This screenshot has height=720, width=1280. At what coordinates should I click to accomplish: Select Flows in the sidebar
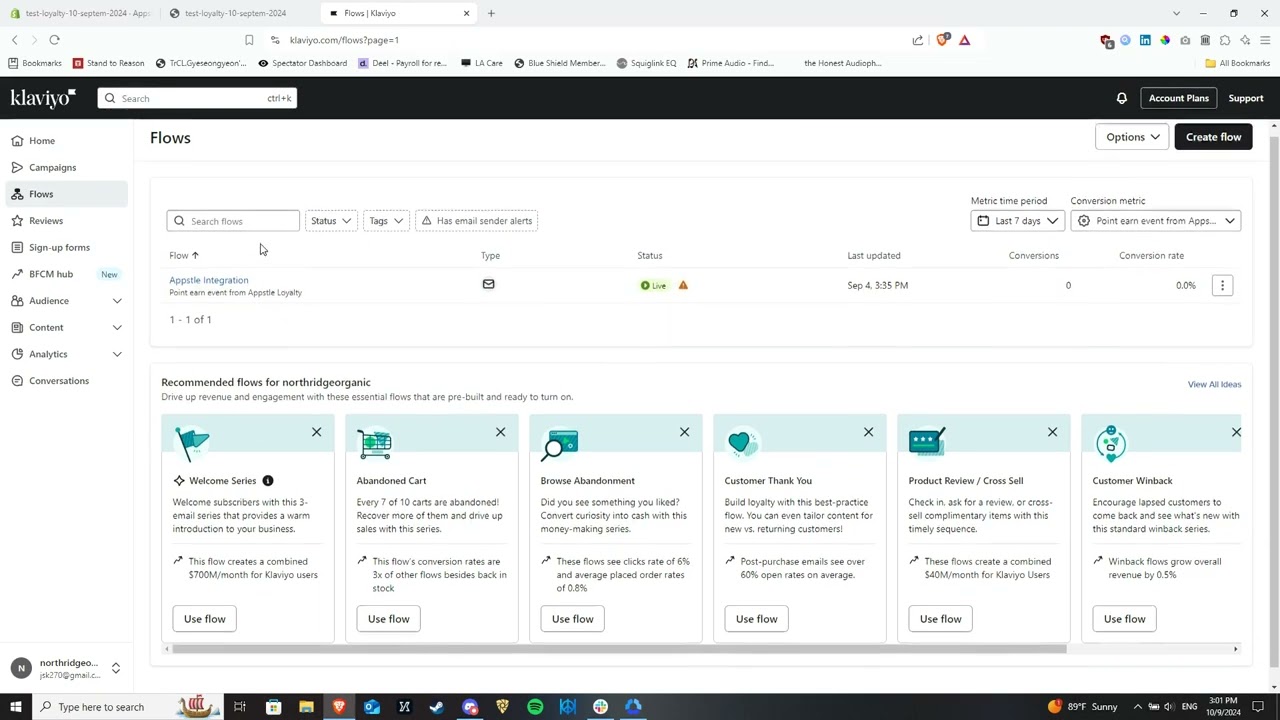tap(65, 194)
